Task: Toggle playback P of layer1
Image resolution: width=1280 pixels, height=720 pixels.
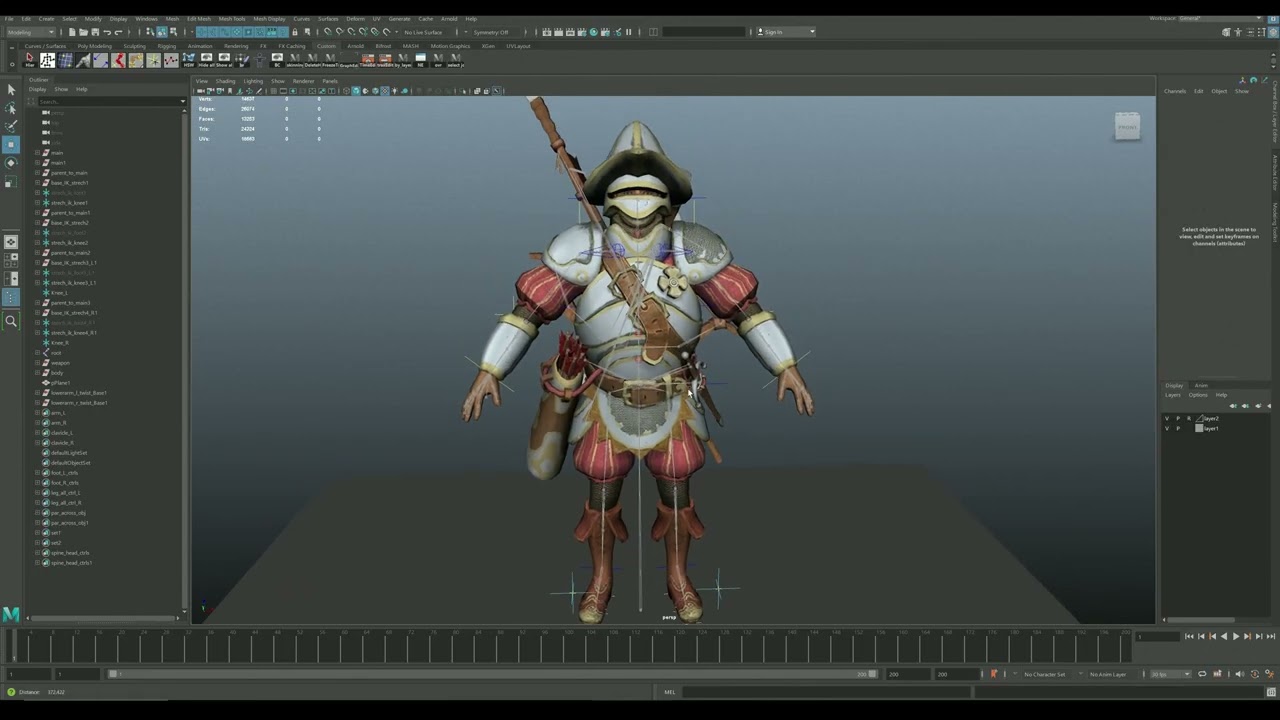Action: pos(1178,428)
